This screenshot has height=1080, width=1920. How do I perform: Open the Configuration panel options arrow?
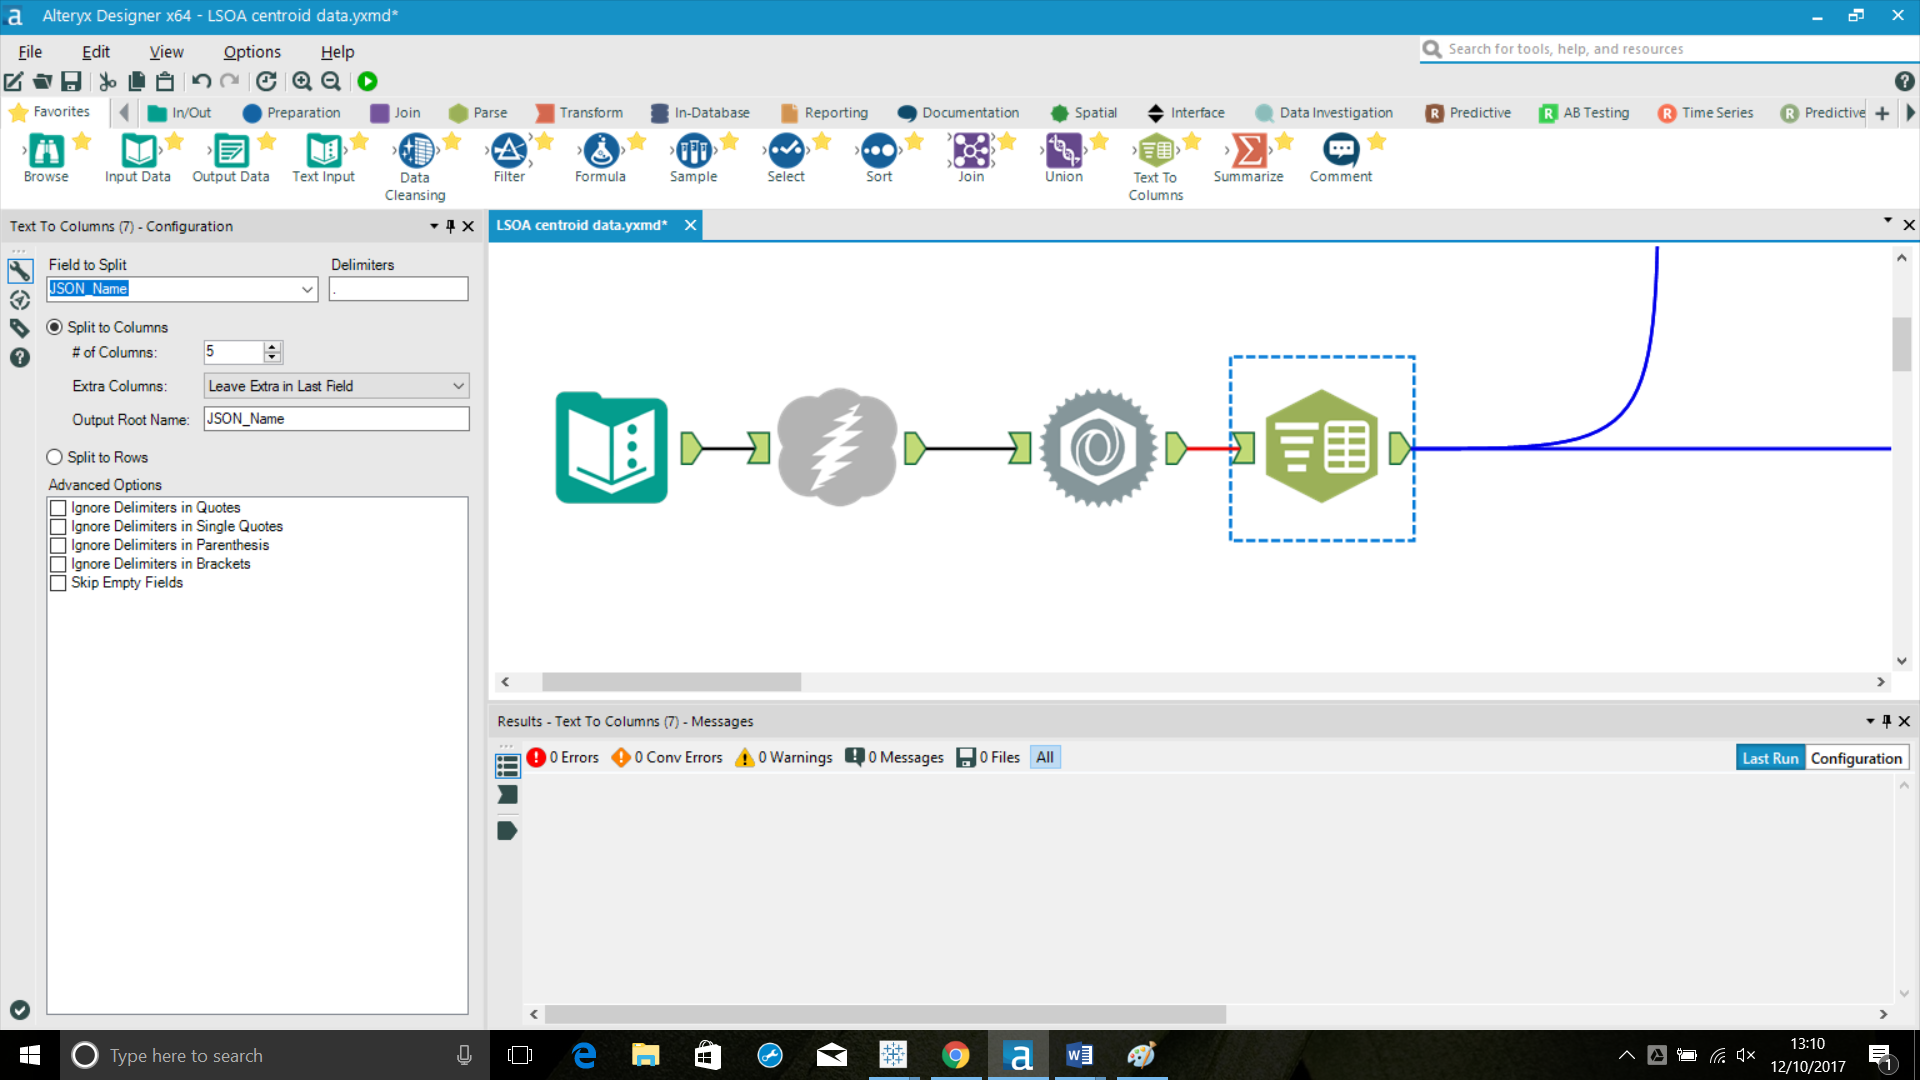pyautogui.click(x=434, y=226)
